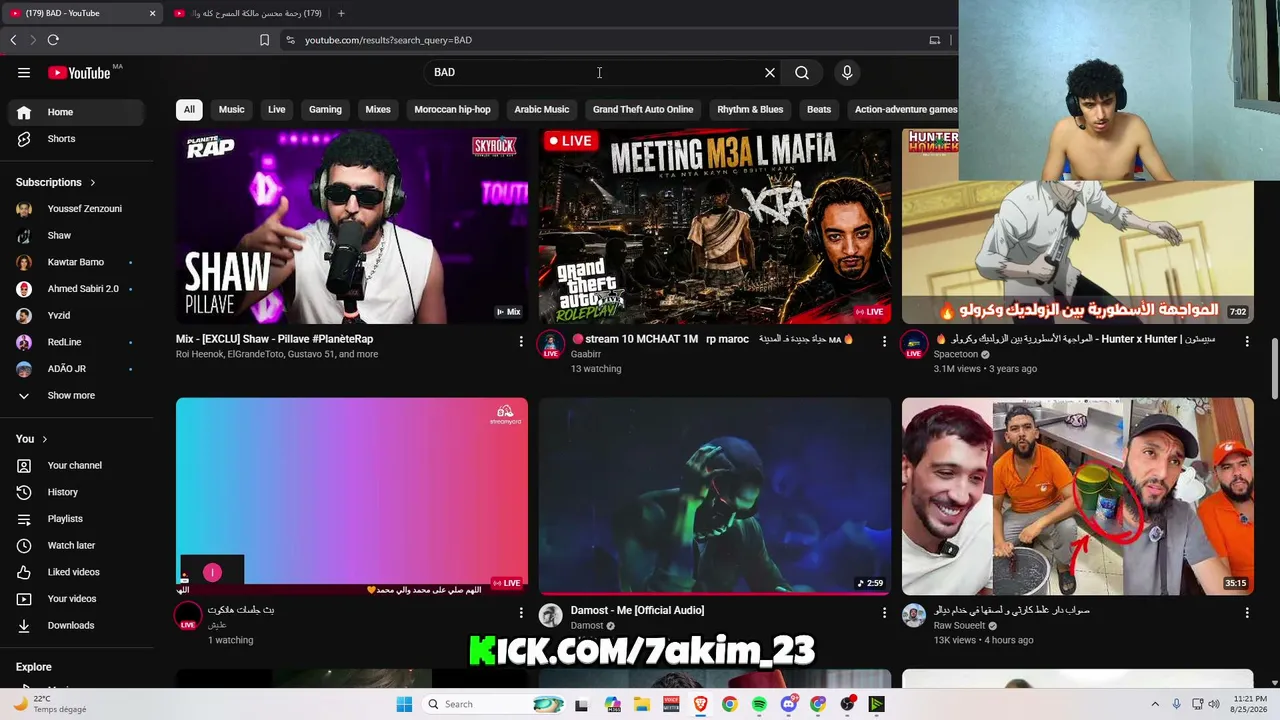
Task: Open Spotify from the taskbar
Action: point(759,704)
